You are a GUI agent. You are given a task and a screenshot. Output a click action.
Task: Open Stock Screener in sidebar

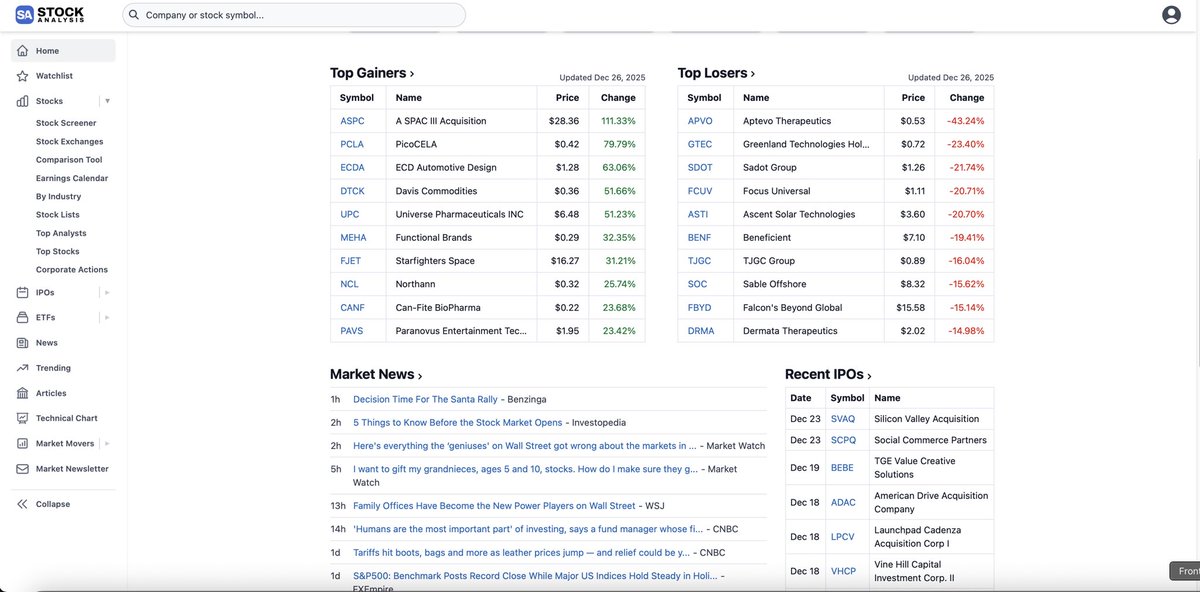(66, 123)
